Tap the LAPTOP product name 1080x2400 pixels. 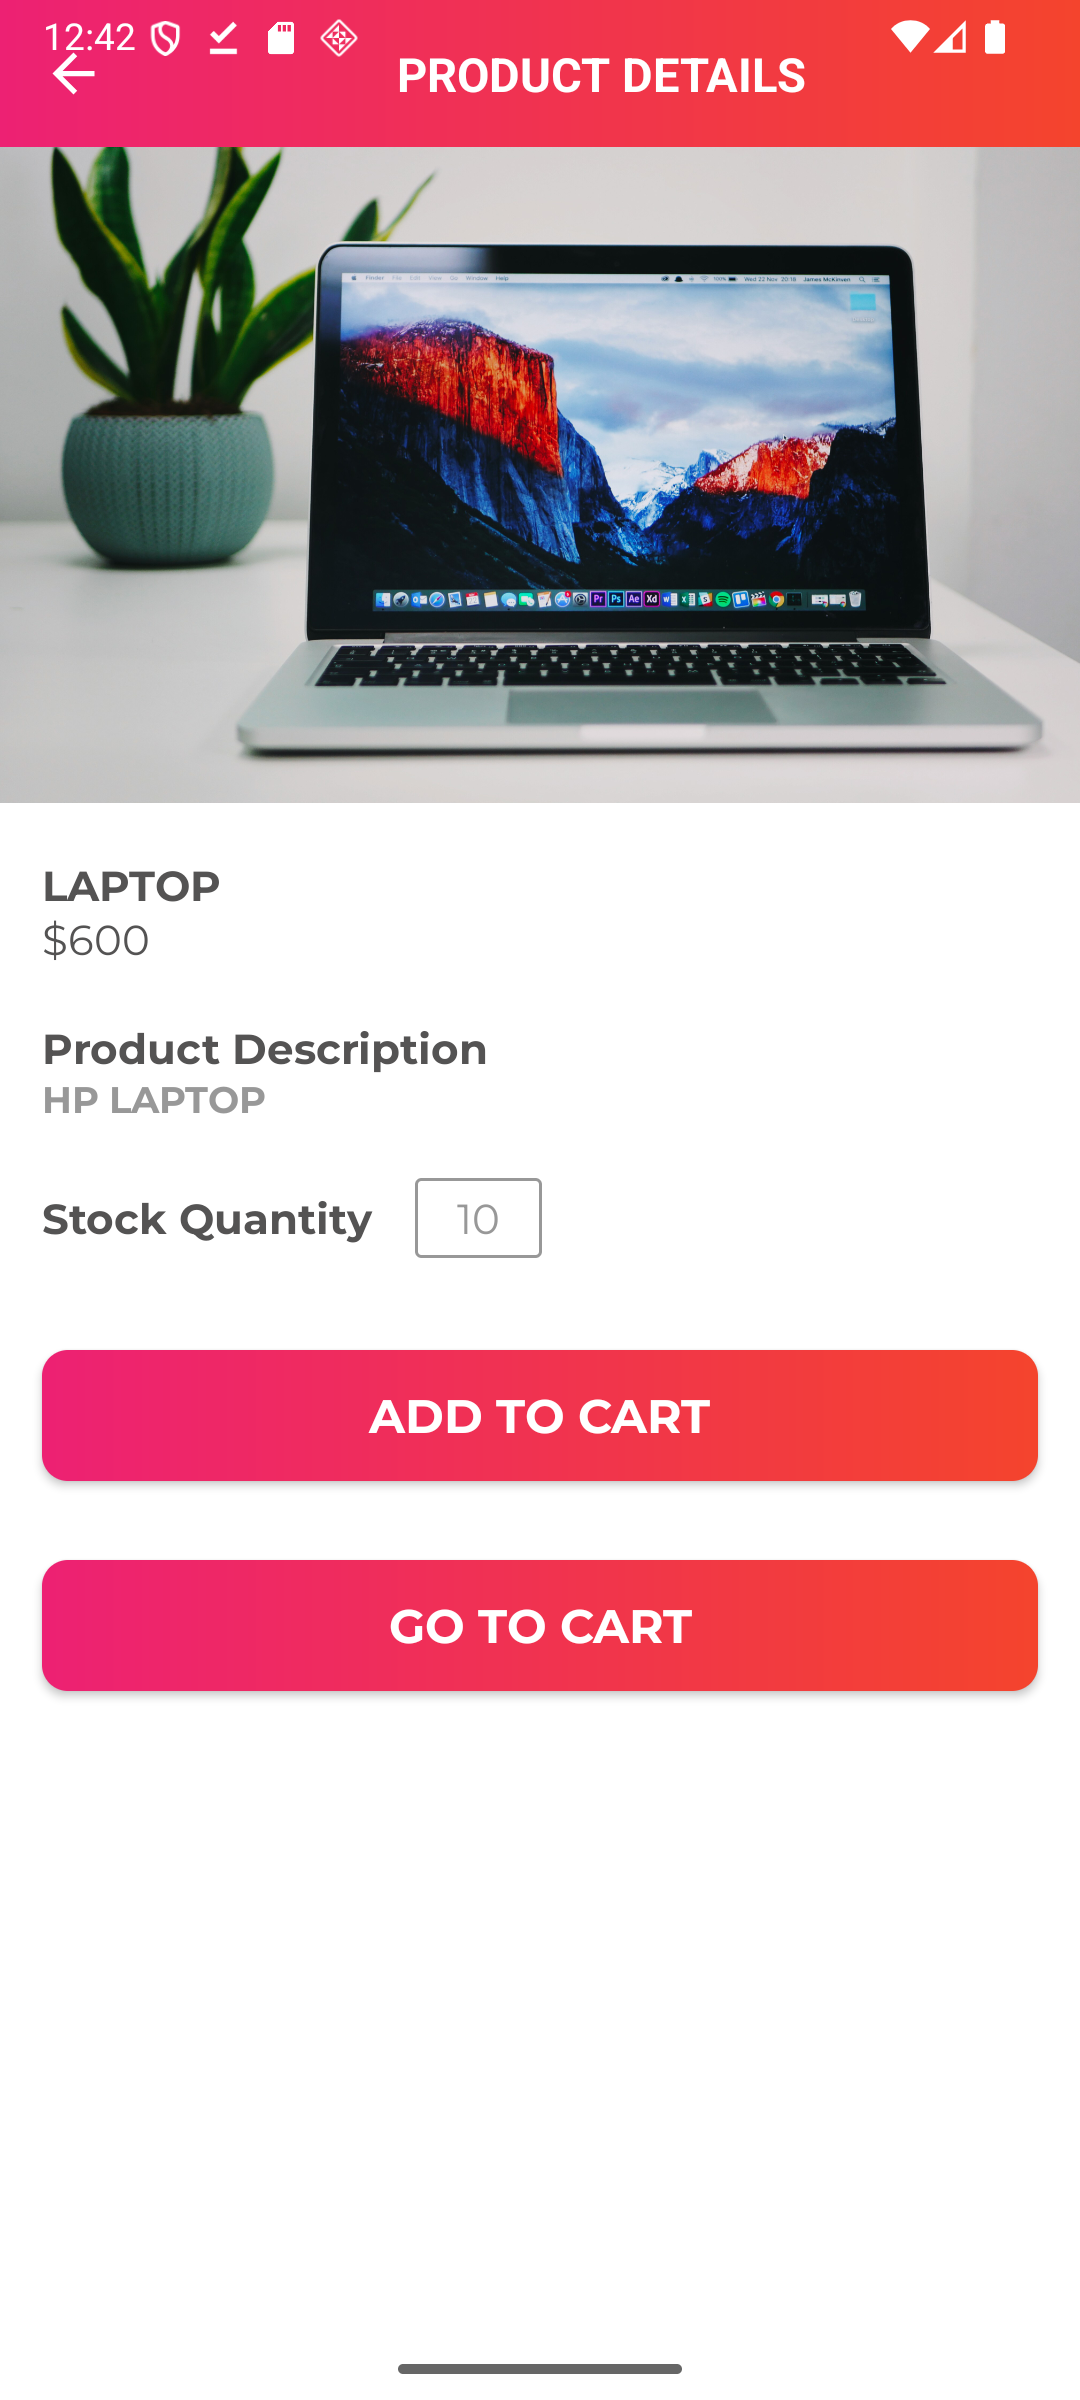[x=131, y=886]
